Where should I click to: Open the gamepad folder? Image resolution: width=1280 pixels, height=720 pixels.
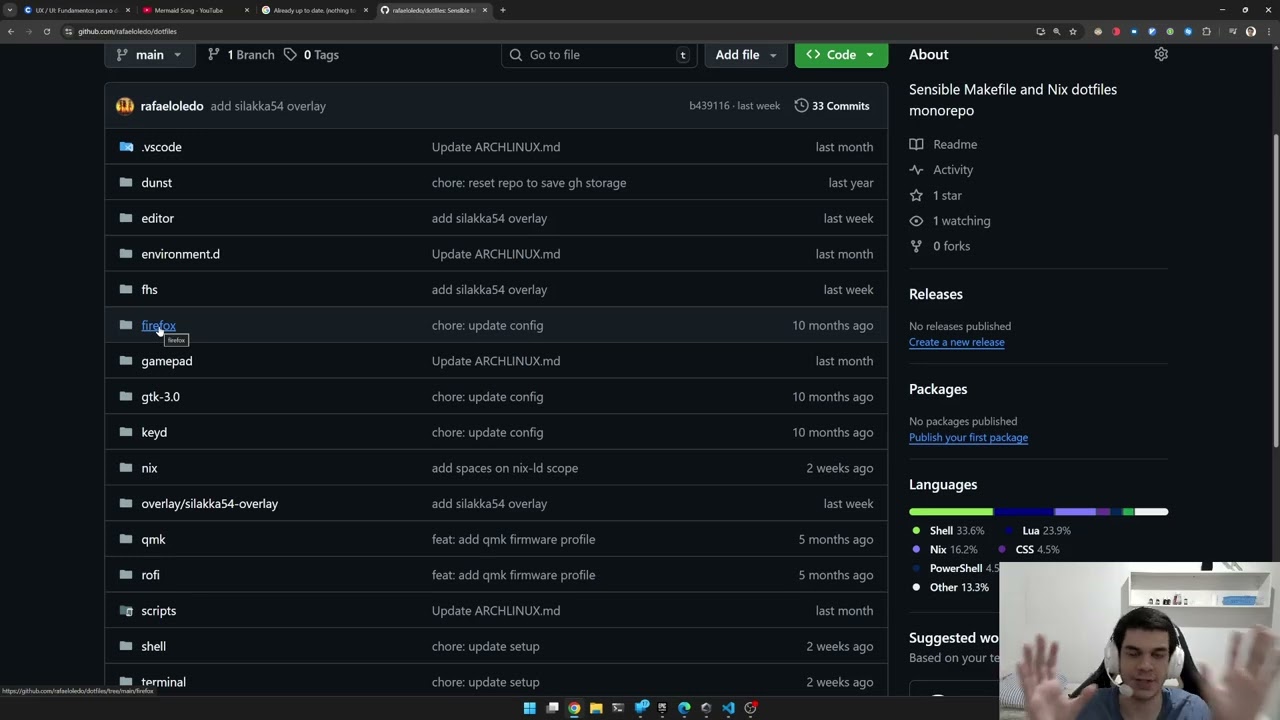coord(166,361)
